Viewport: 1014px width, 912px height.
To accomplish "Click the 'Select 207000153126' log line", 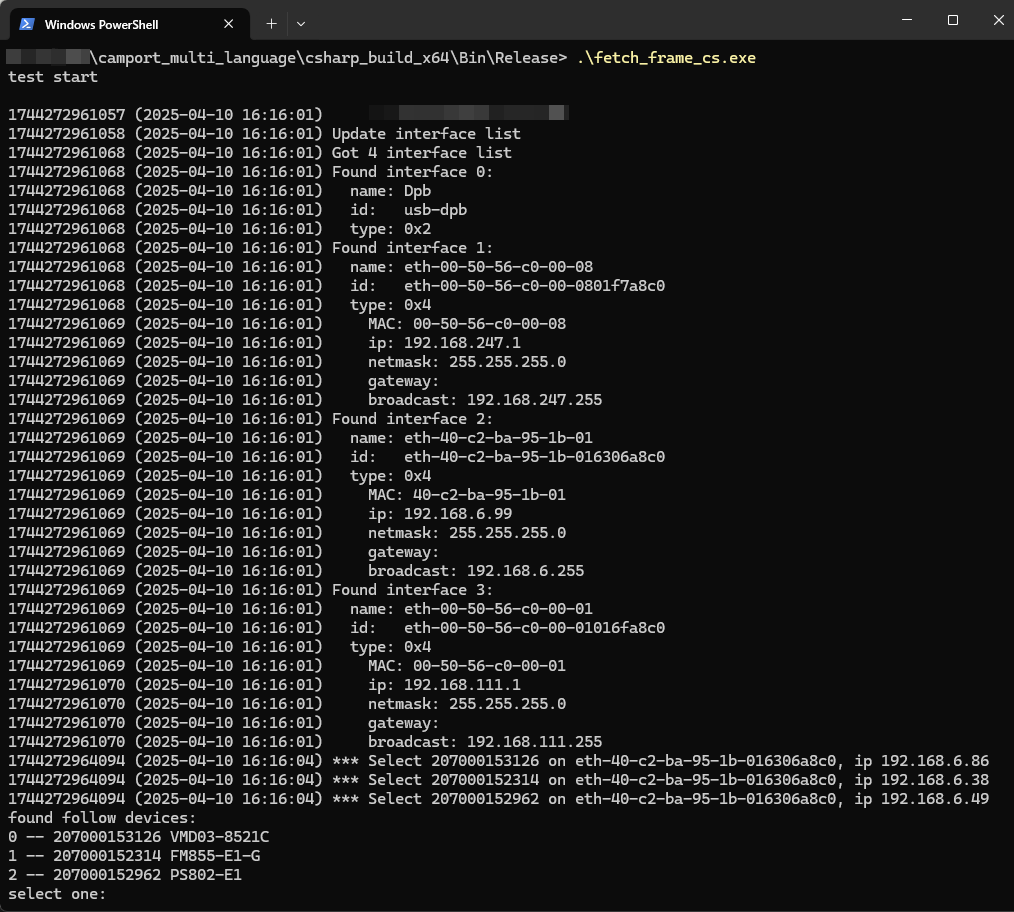I will 498,761.
